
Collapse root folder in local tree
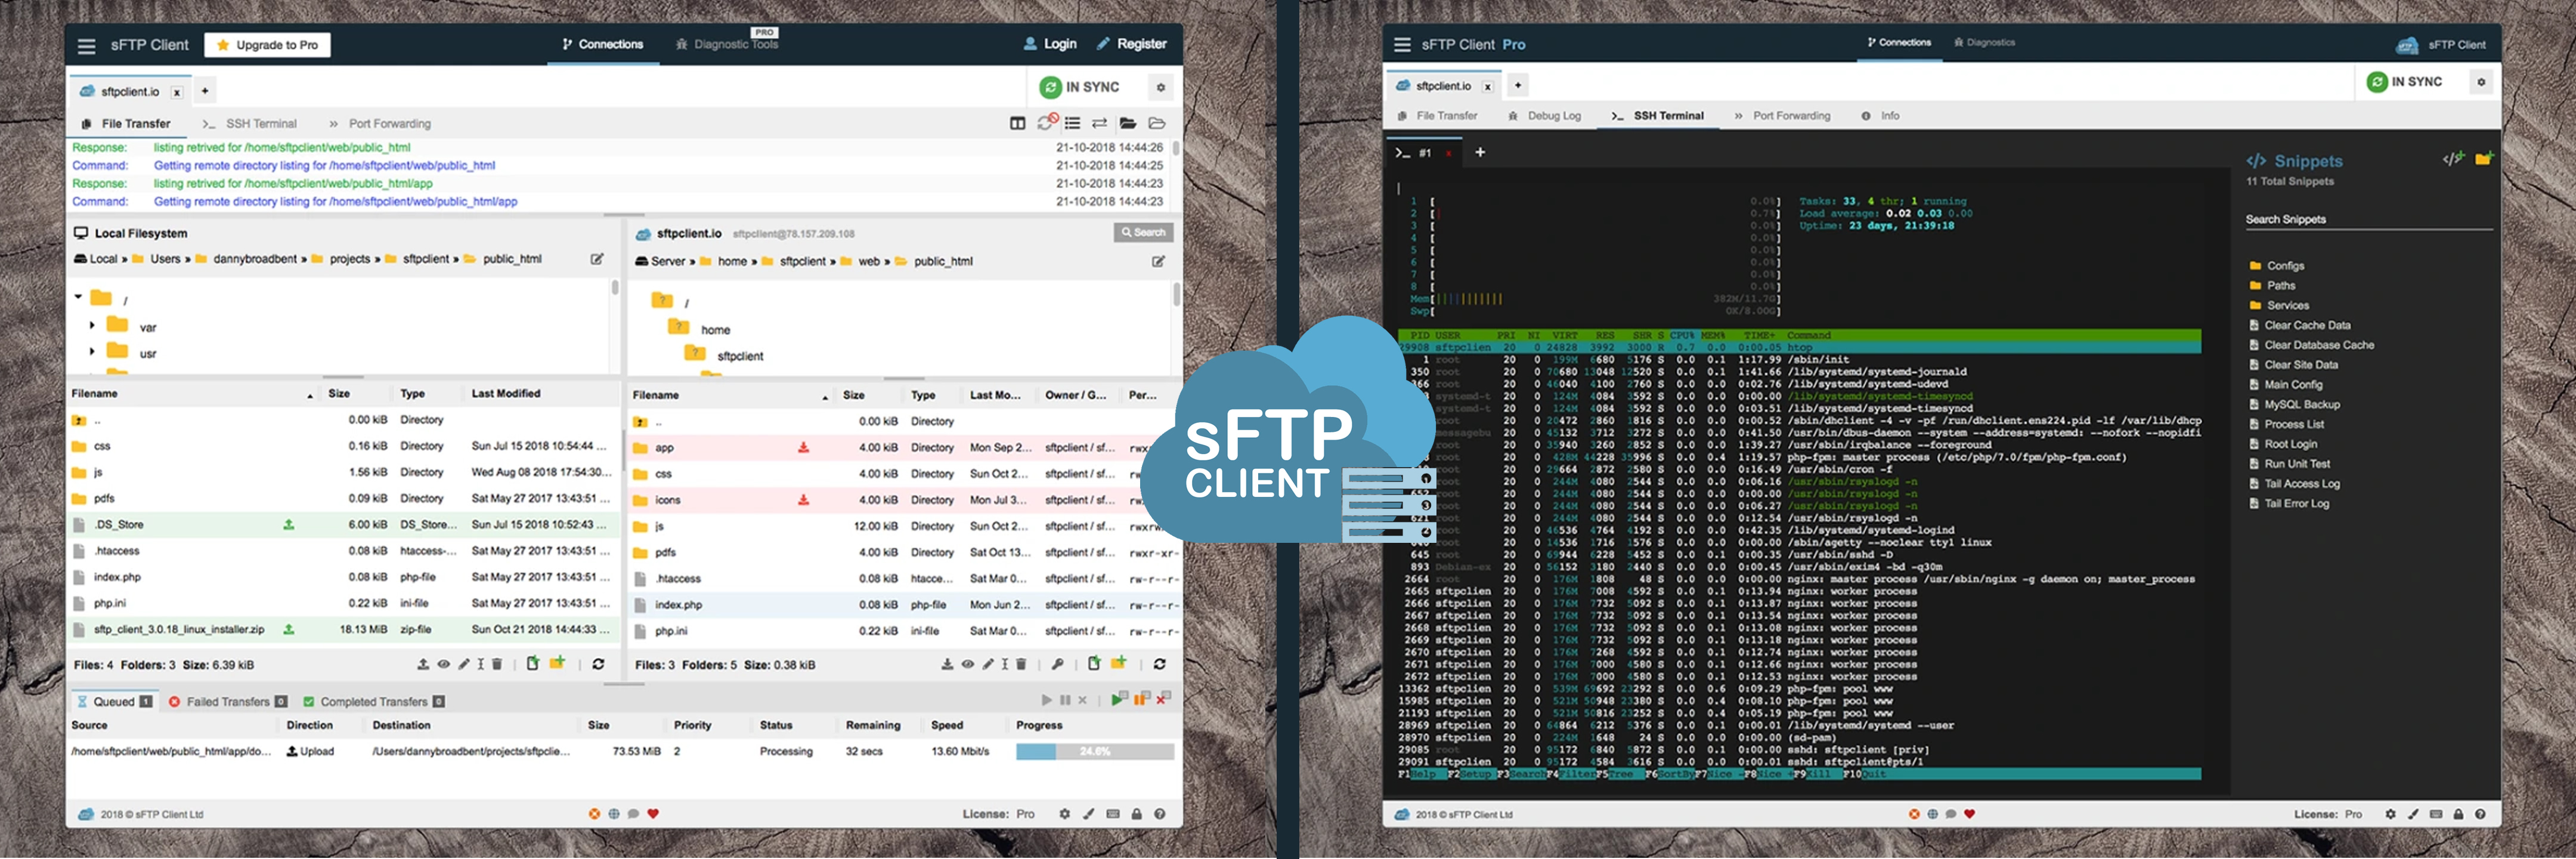(78, 297)
